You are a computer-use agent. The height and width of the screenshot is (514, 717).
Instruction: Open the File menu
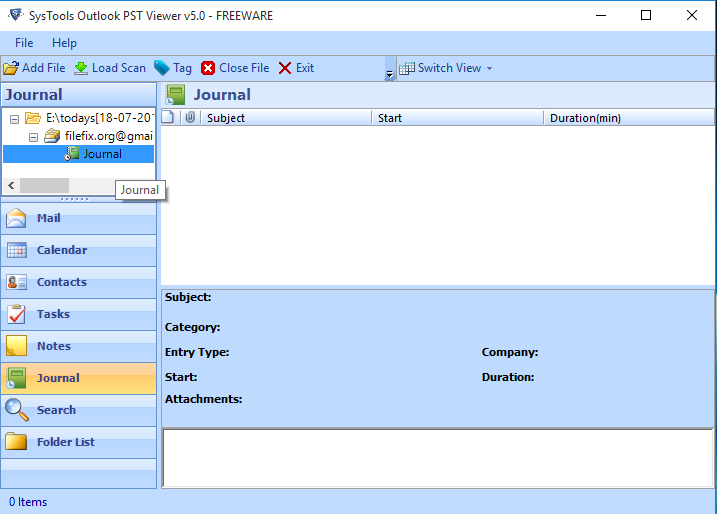(24, 43)
